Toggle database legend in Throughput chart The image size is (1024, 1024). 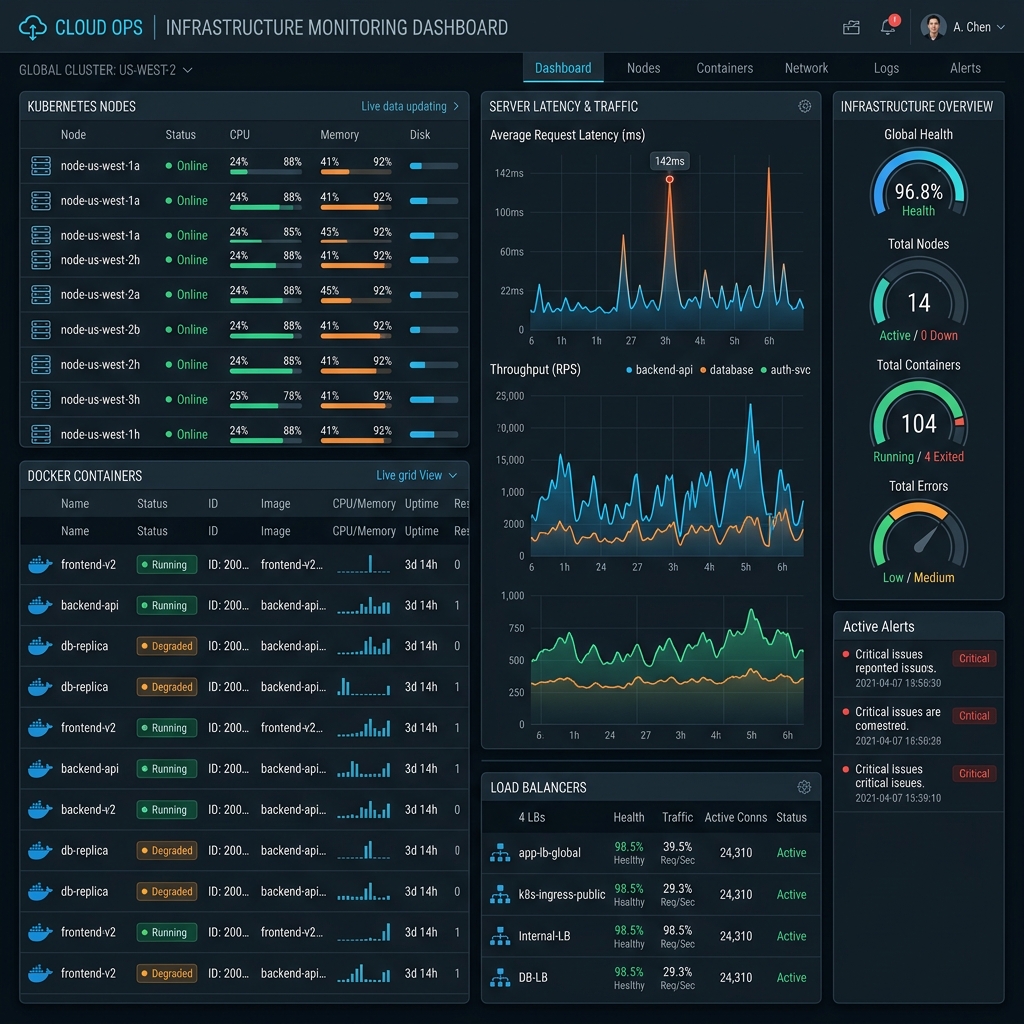[726, 370]
